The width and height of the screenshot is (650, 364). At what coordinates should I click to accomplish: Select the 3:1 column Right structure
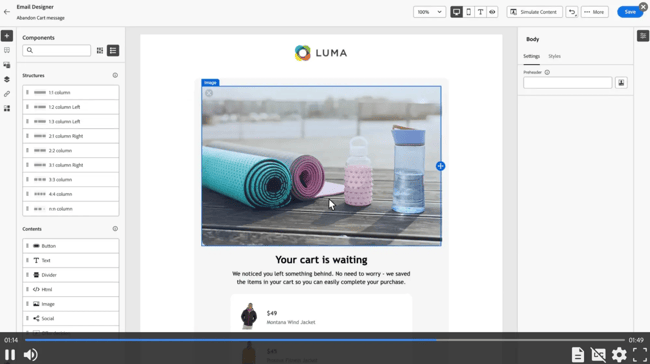point(71,165)
